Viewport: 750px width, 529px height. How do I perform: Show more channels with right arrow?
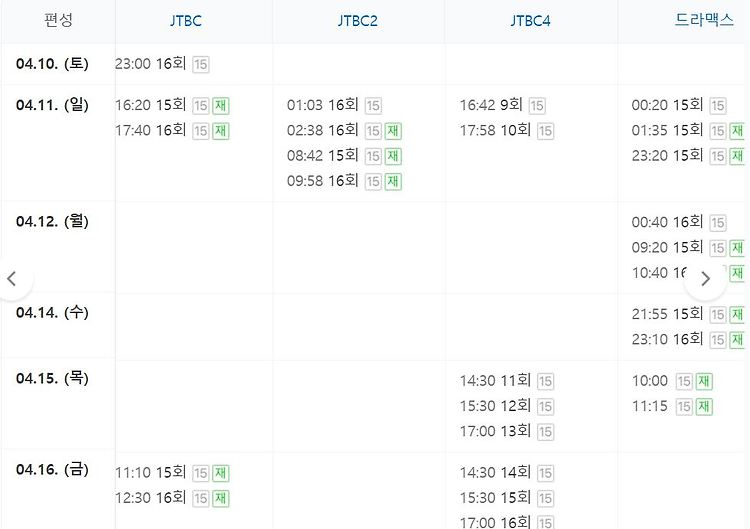705,278
